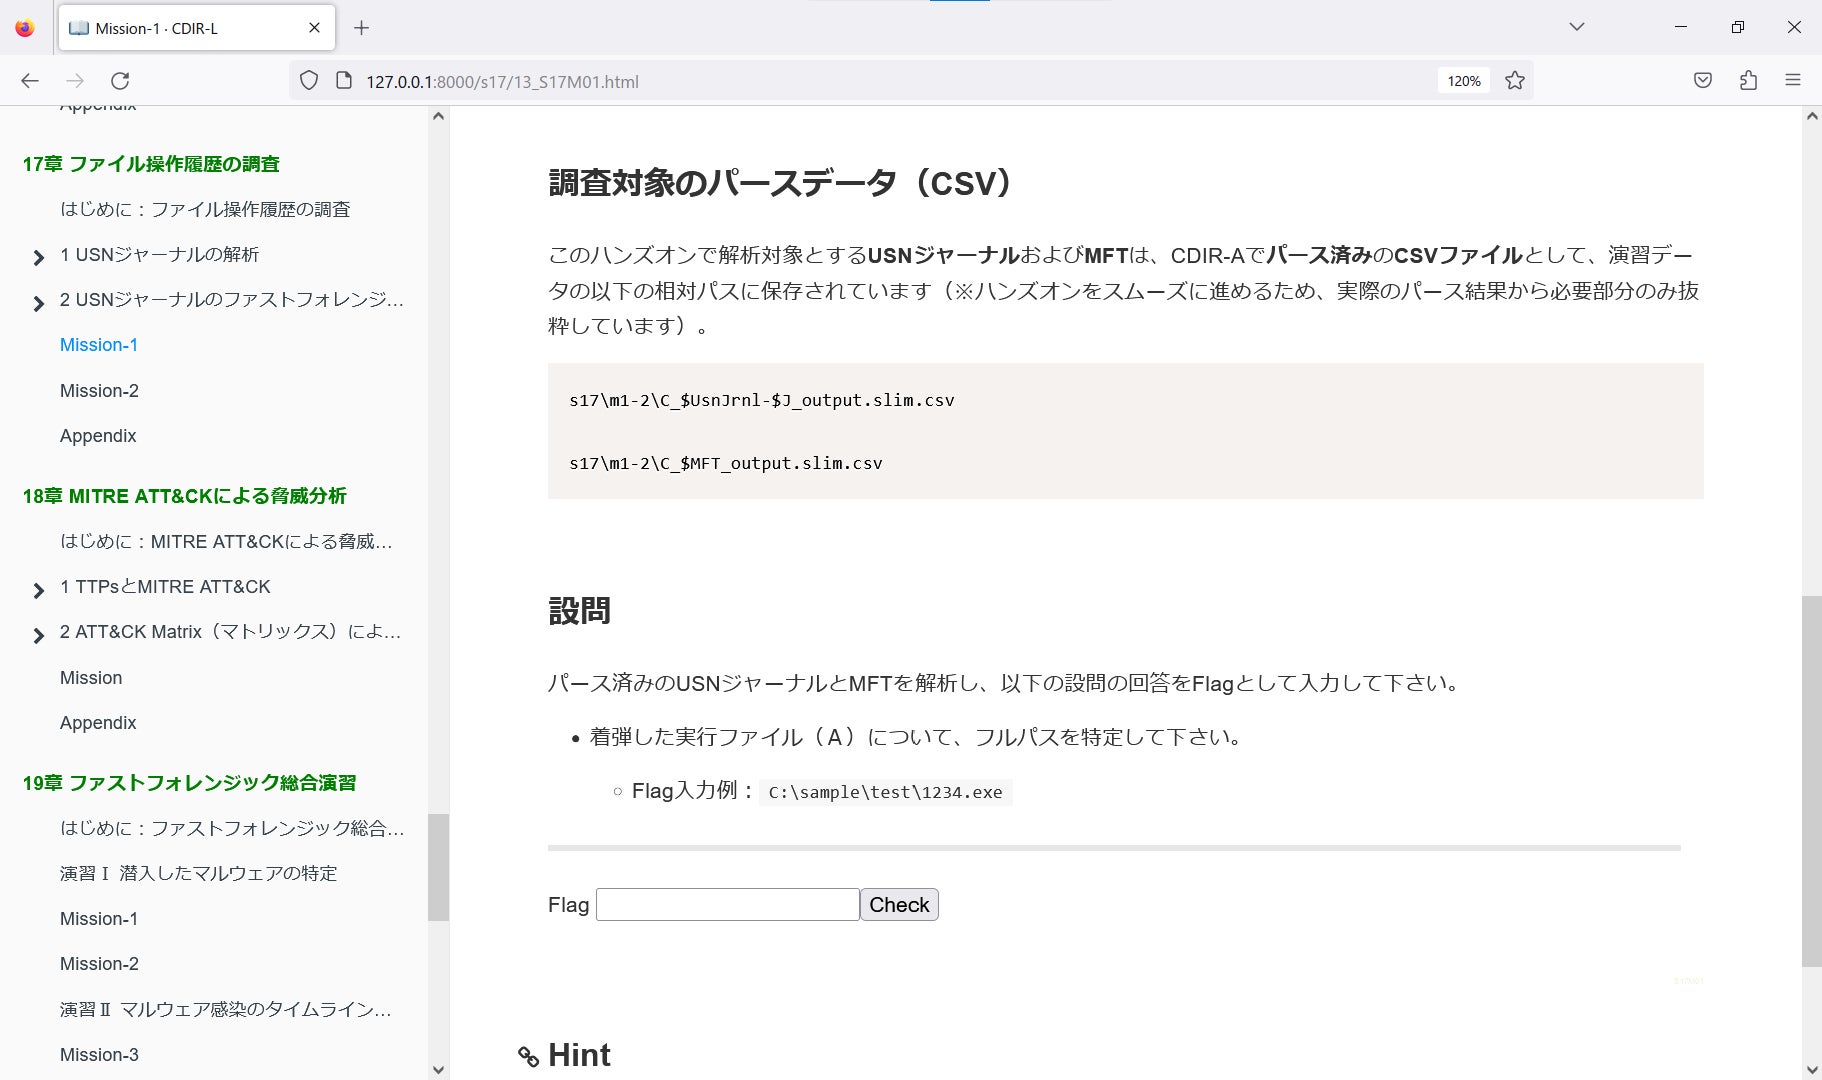Open the list all tabs dropdown

point(1577,27)
